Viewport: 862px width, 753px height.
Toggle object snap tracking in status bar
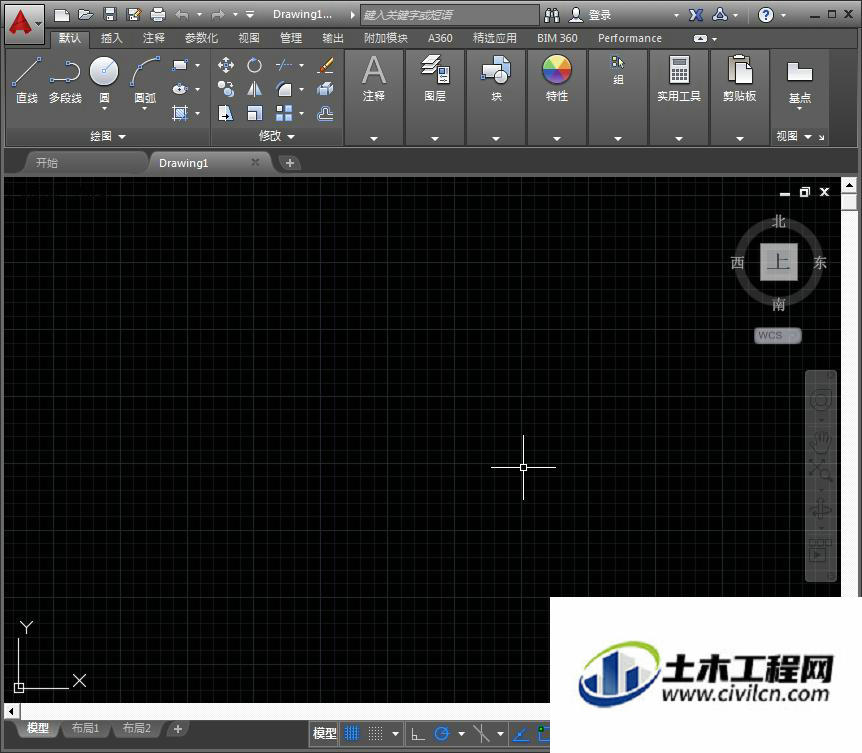tap(521, 733)
